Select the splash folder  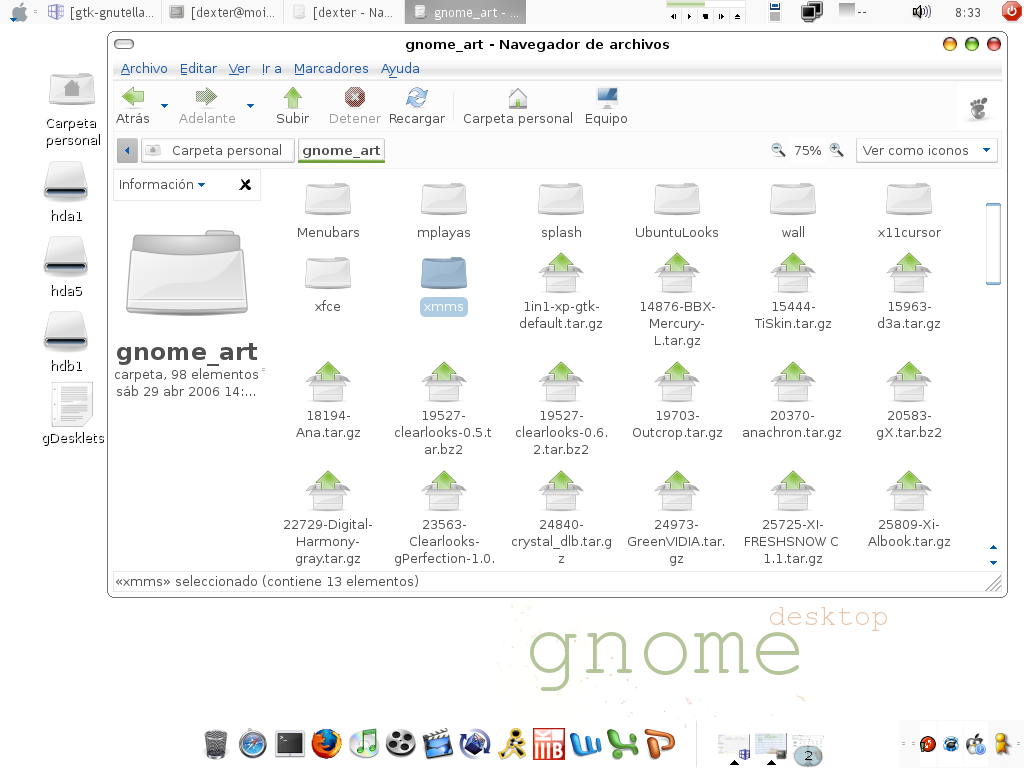coord(561,212)
